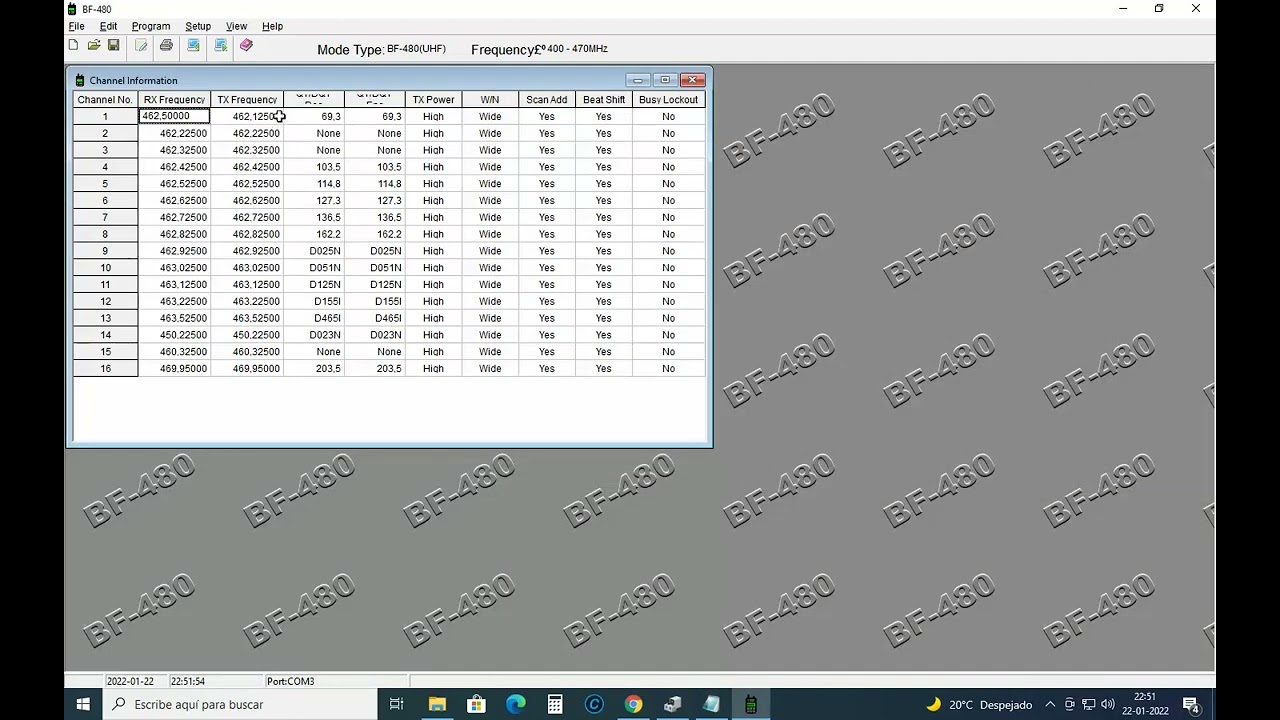Select channel 16 RX frequency 469,95000
The width and height of the screenshot is (1280, 720).
[174, 369]
